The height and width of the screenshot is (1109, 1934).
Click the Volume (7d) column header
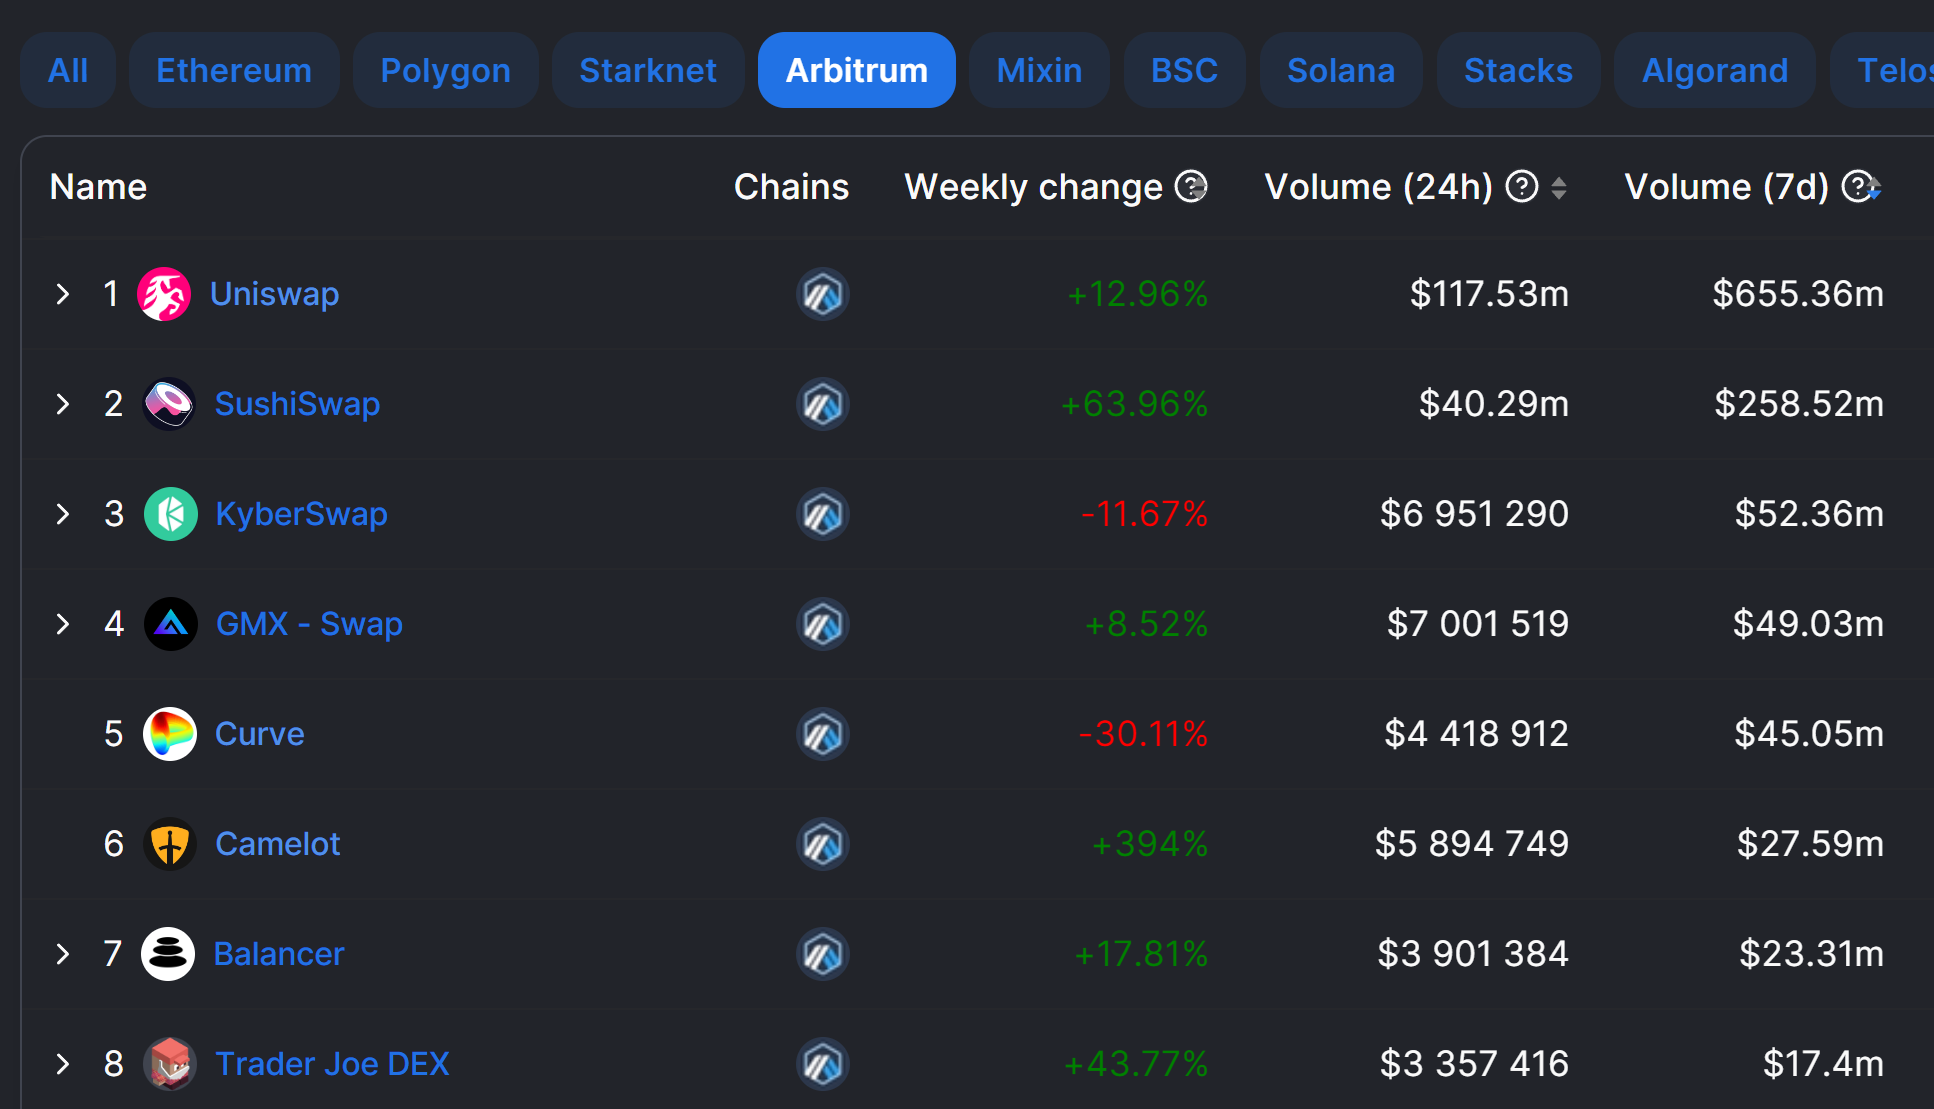tap(1727, 187)
